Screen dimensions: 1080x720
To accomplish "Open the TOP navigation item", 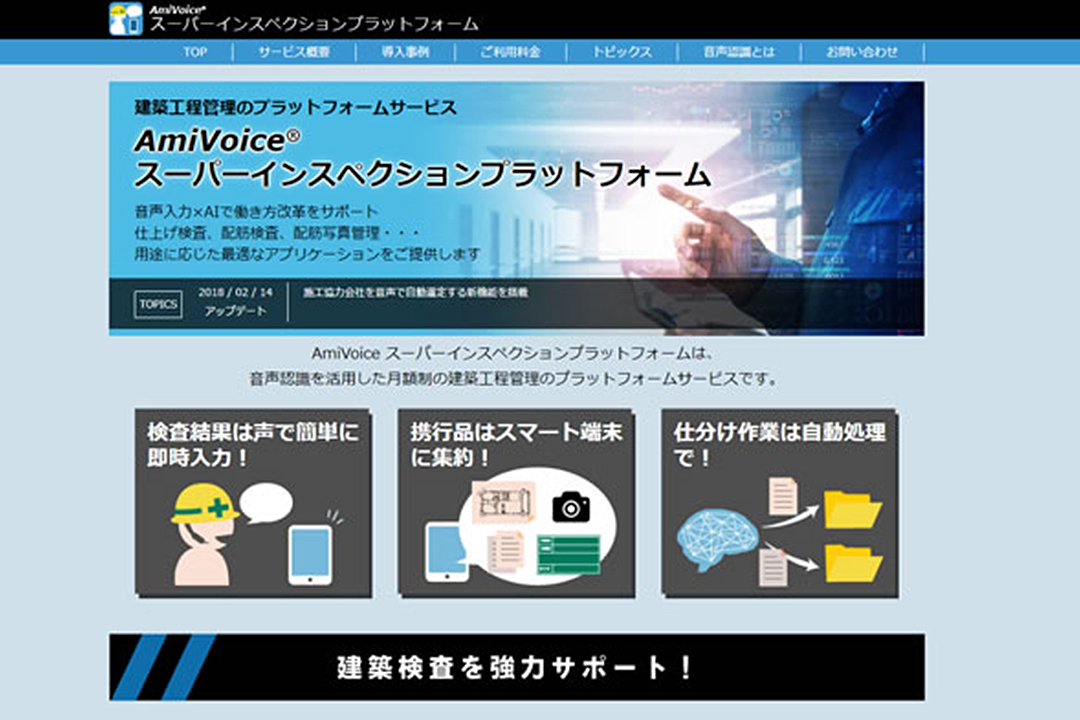I will click(195, 52).
